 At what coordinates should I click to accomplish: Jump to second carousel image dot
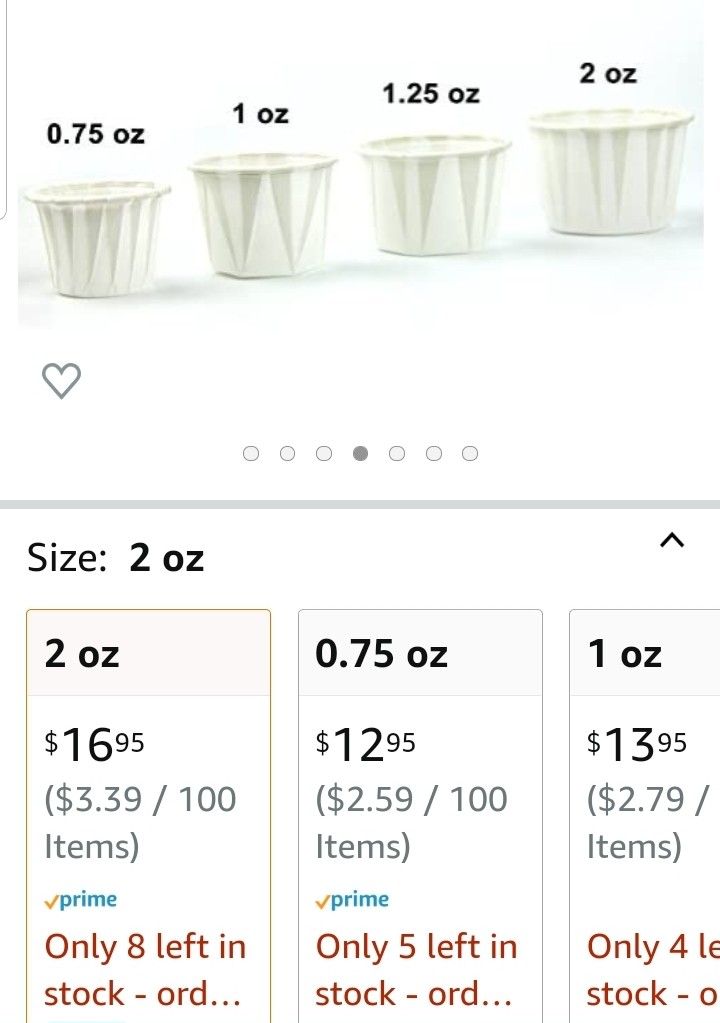click(x=288, y=454)
